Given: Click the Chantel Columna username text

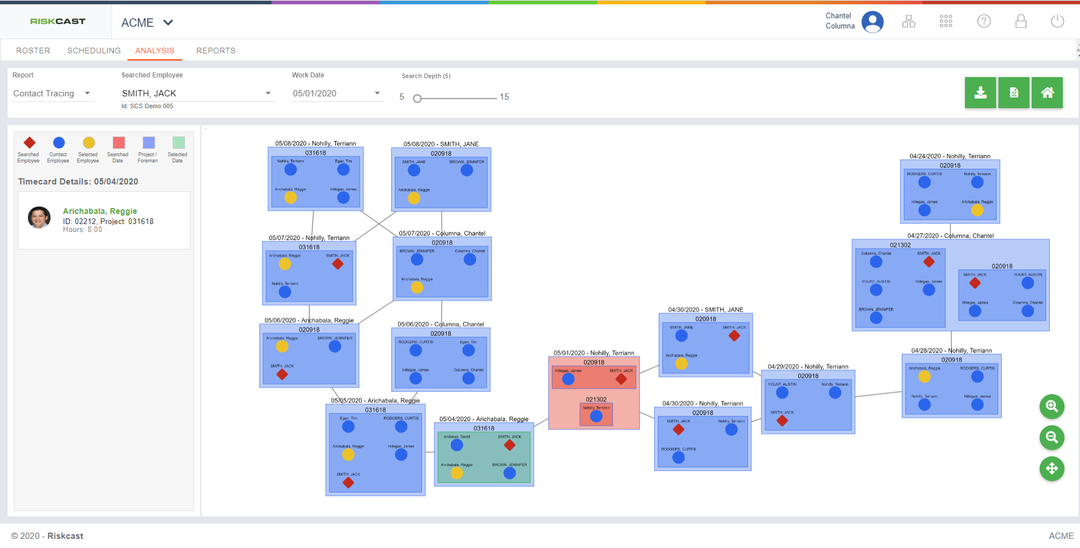Looking at the screenshot, I should (839, 21).
